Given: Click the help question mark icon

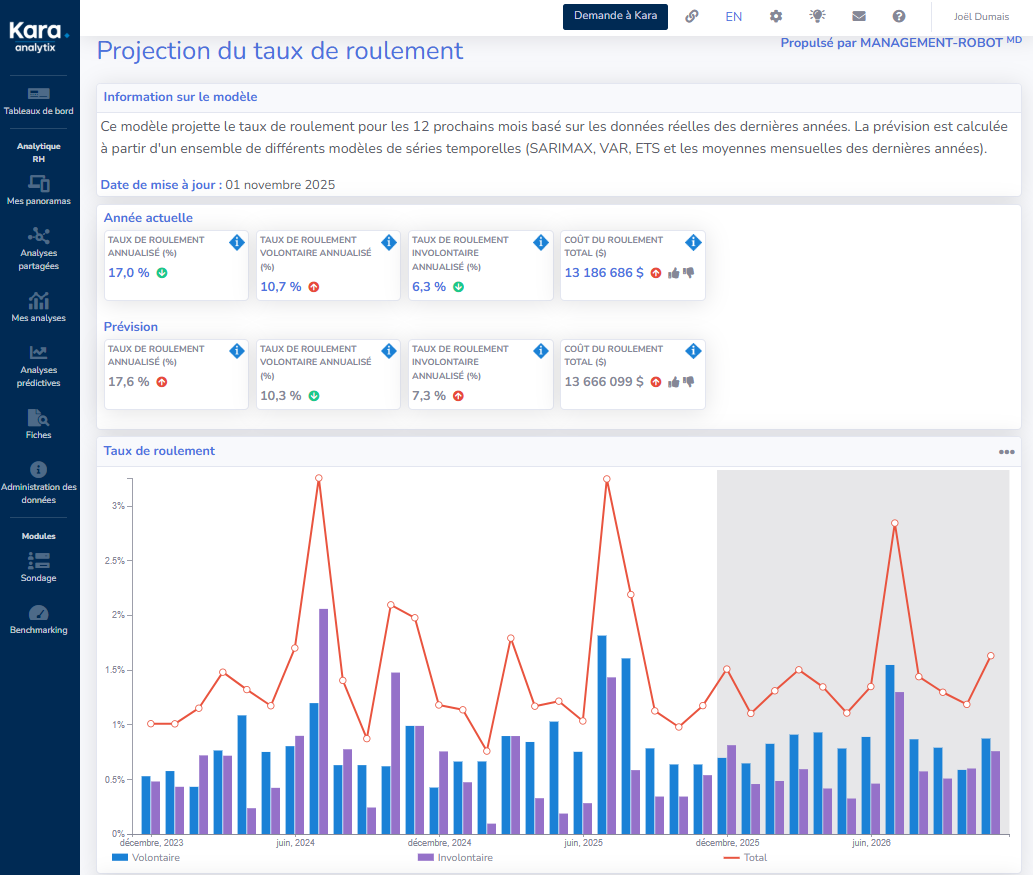Looking at the screenshot, I should (899, 16).
